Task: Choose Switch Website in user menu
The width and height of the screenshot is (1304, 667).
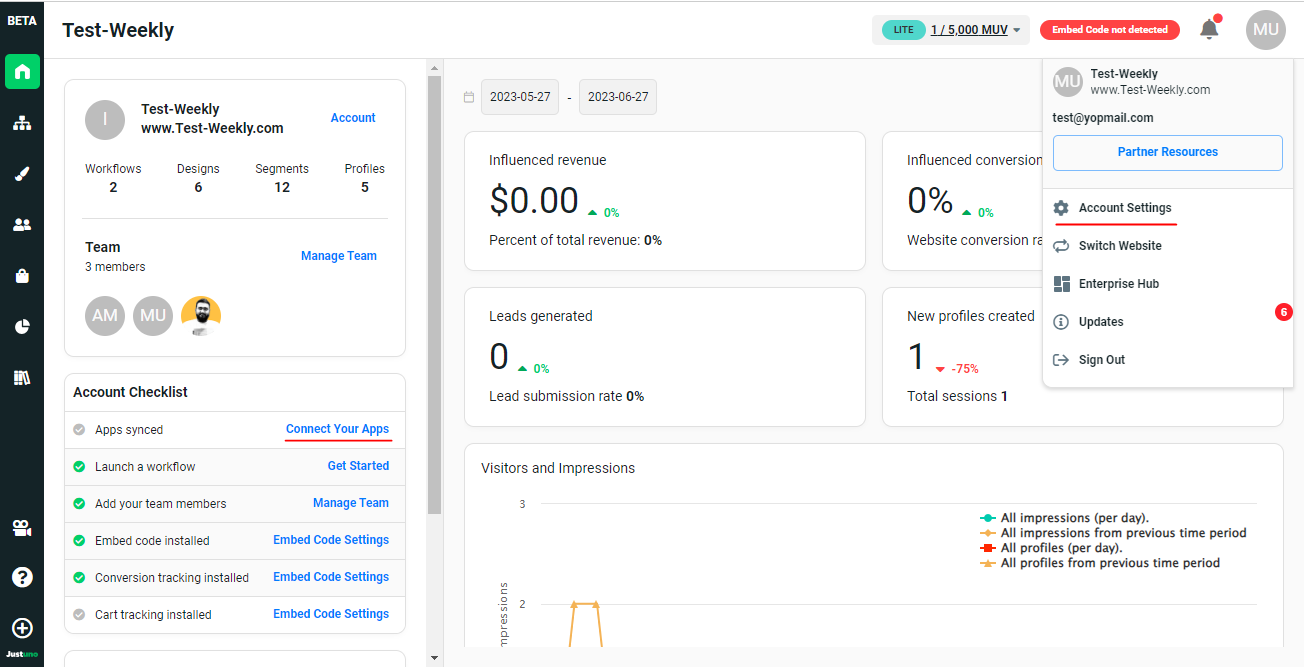Action: (1119, 246)
